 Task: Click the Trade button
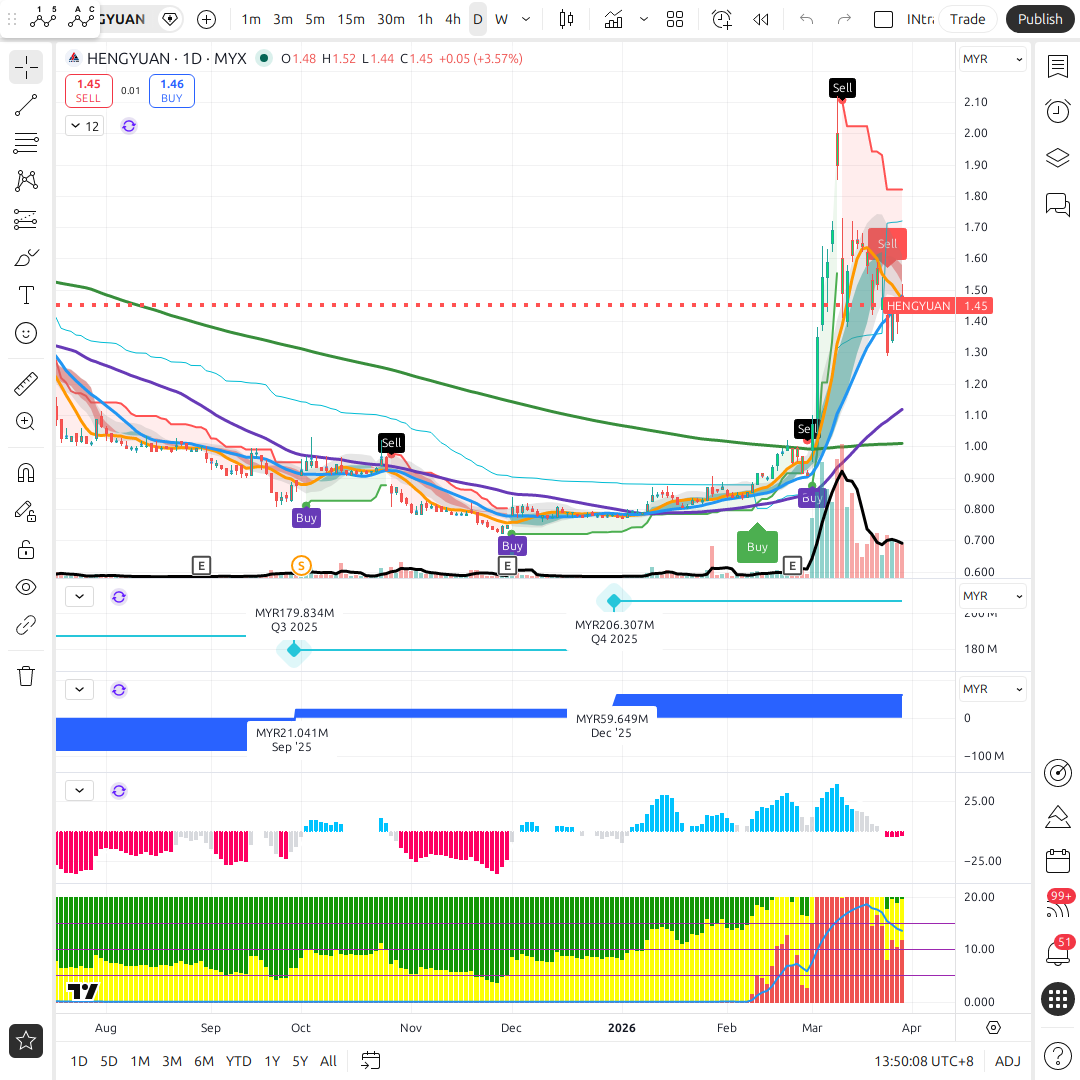[x=967, y=19]
